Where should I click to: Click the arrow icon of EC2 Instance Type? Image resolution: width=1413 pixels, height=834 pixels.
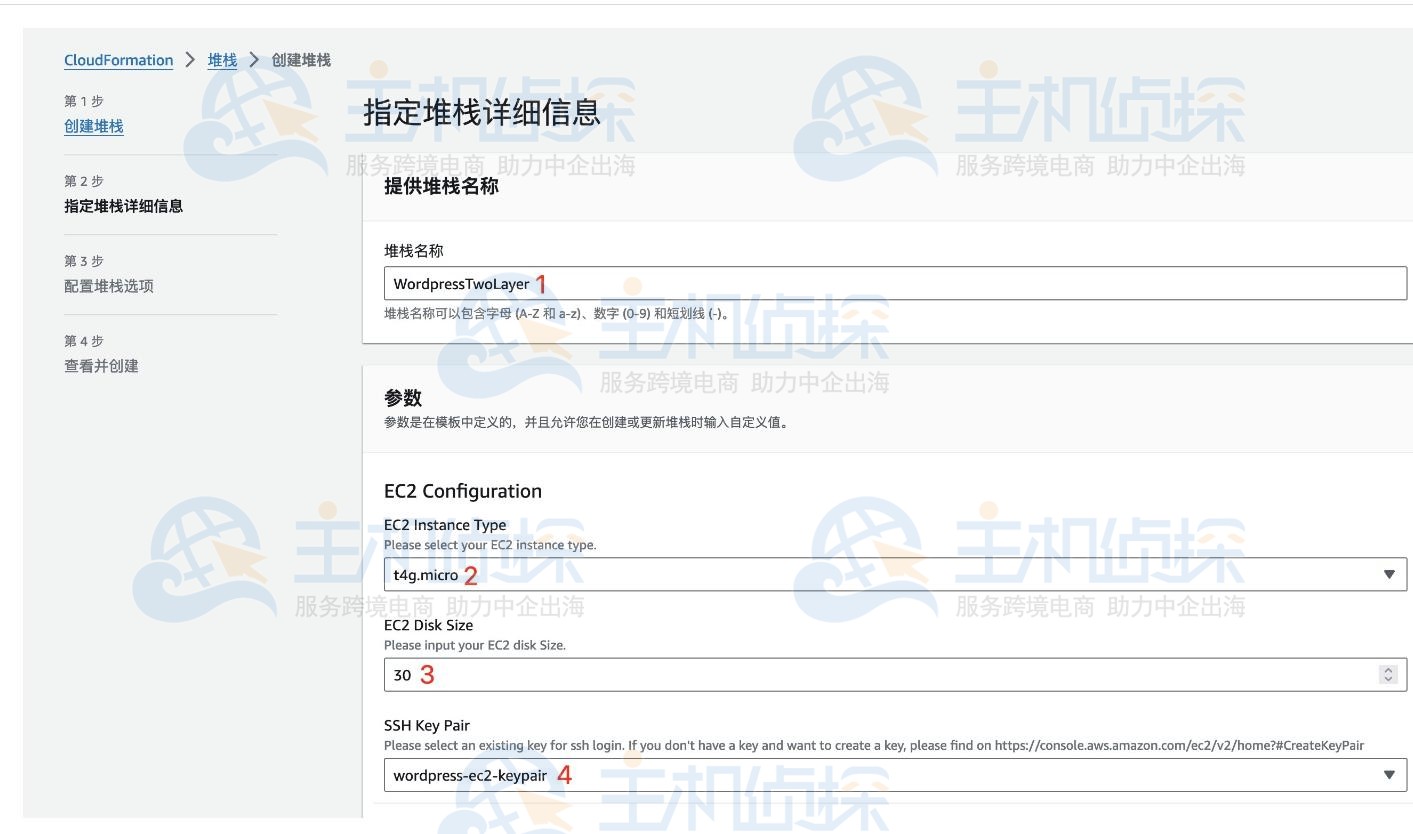(x=1388, y=575)
